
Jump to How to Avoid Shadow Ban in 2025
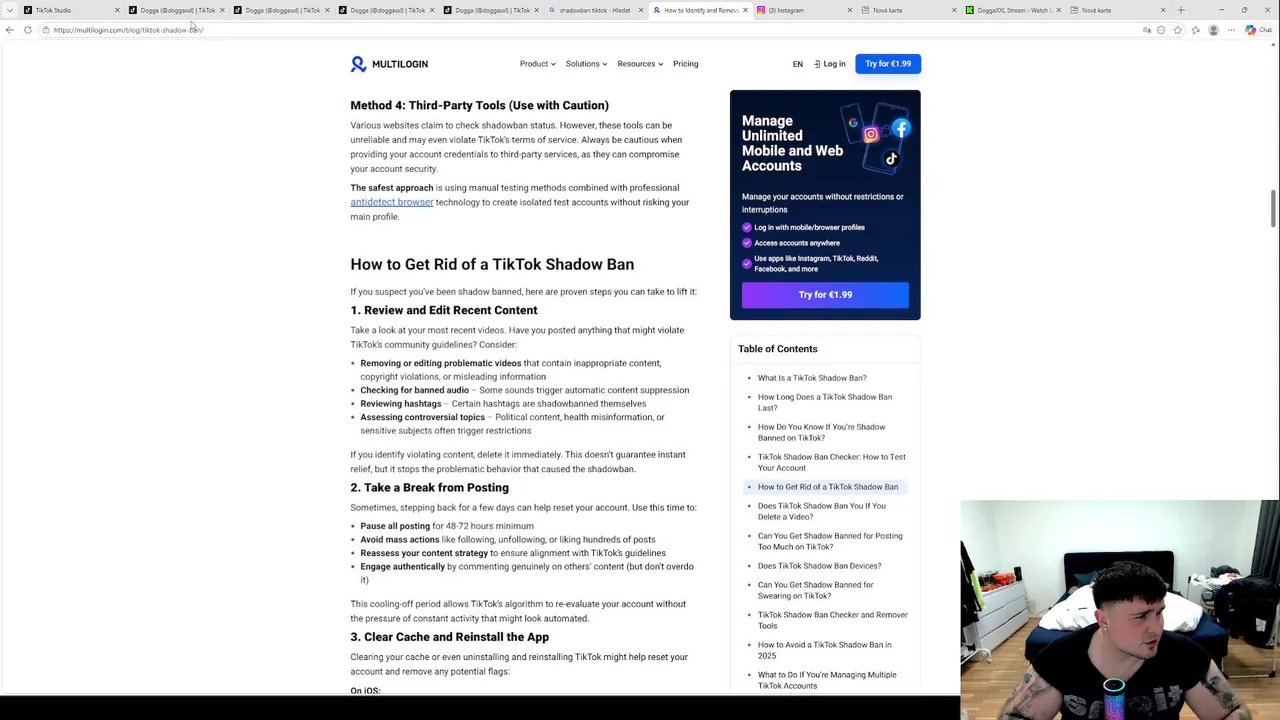tap(824, 650)
